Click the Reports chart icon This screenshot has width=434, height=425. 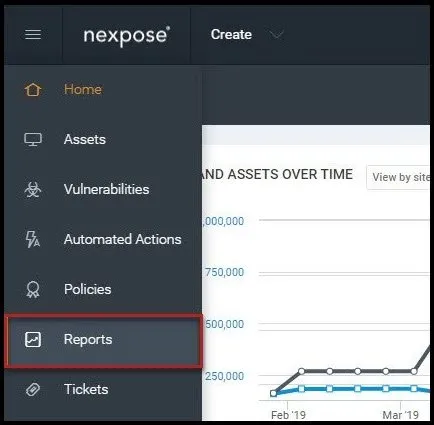33,340
